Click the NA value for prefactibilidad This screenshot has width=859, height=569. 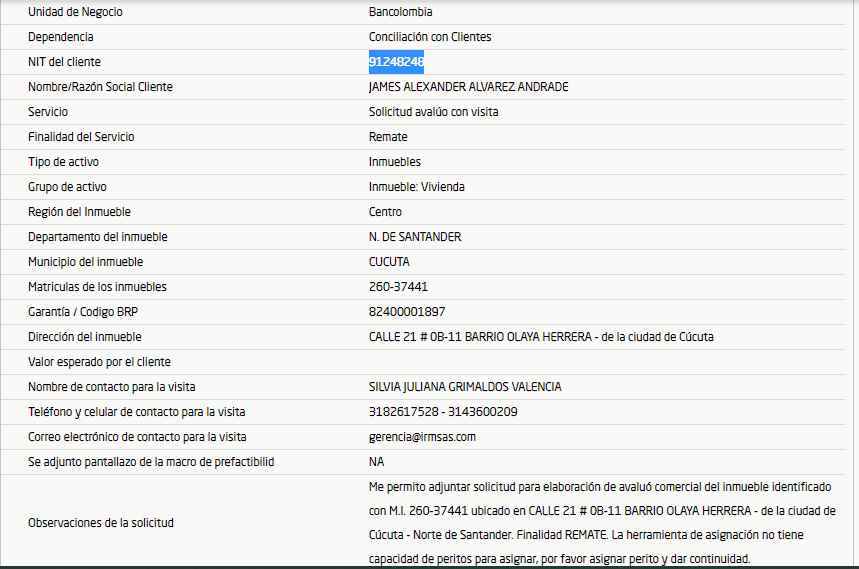tap(376, 462)
